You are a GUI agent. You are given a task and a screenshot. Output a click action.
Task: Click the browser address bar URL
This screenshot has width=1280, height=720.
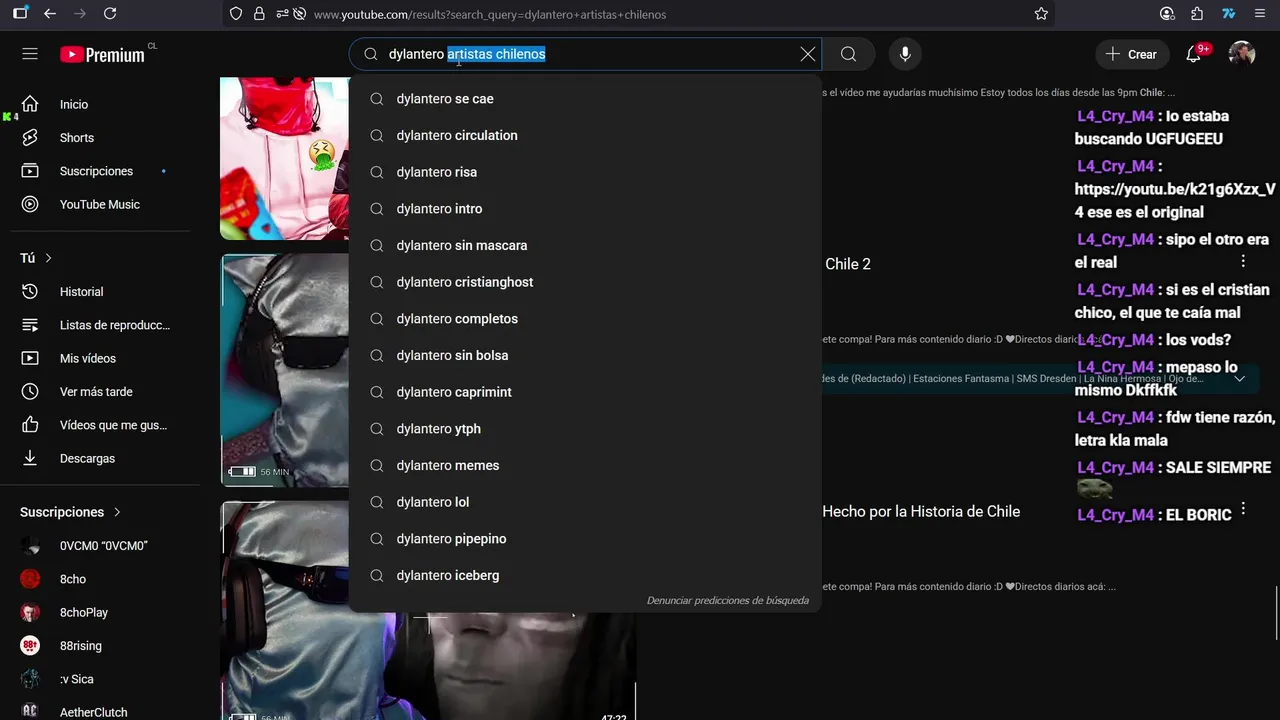pyautogui.click(x=490, y=14)
